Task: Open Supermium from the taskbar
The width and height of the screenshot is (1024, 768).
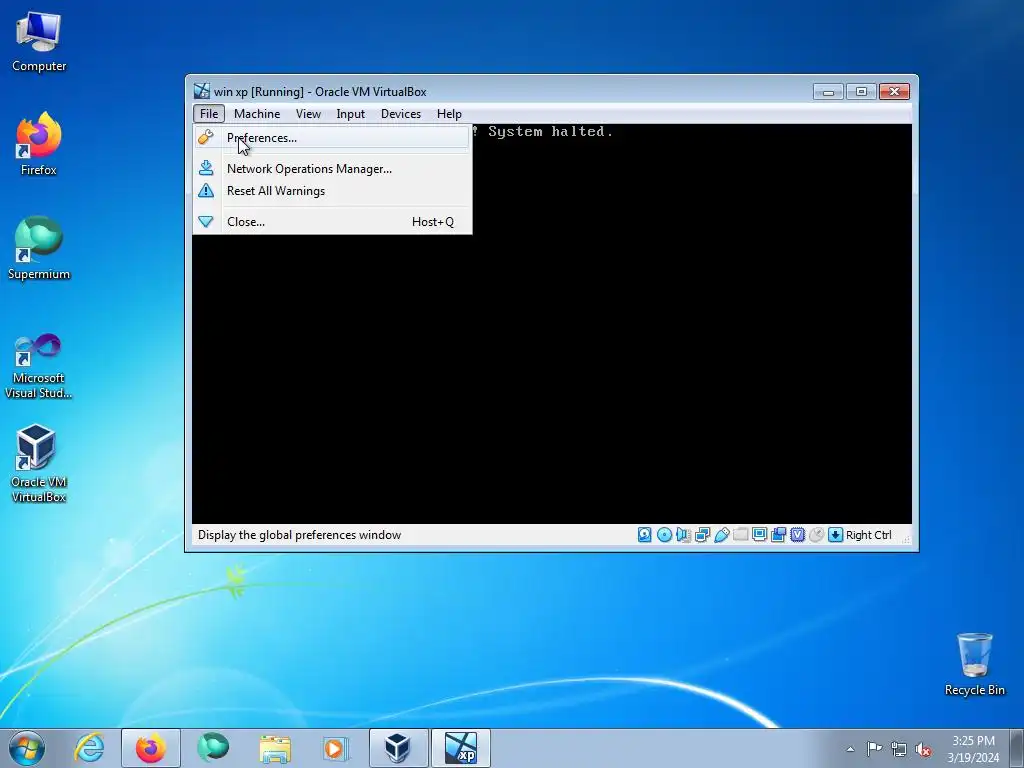Action: 213,748
